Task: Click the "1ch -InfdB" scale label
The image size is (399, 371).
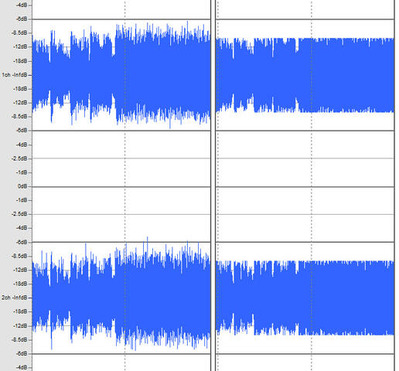Action: click(x=14, y=75)
